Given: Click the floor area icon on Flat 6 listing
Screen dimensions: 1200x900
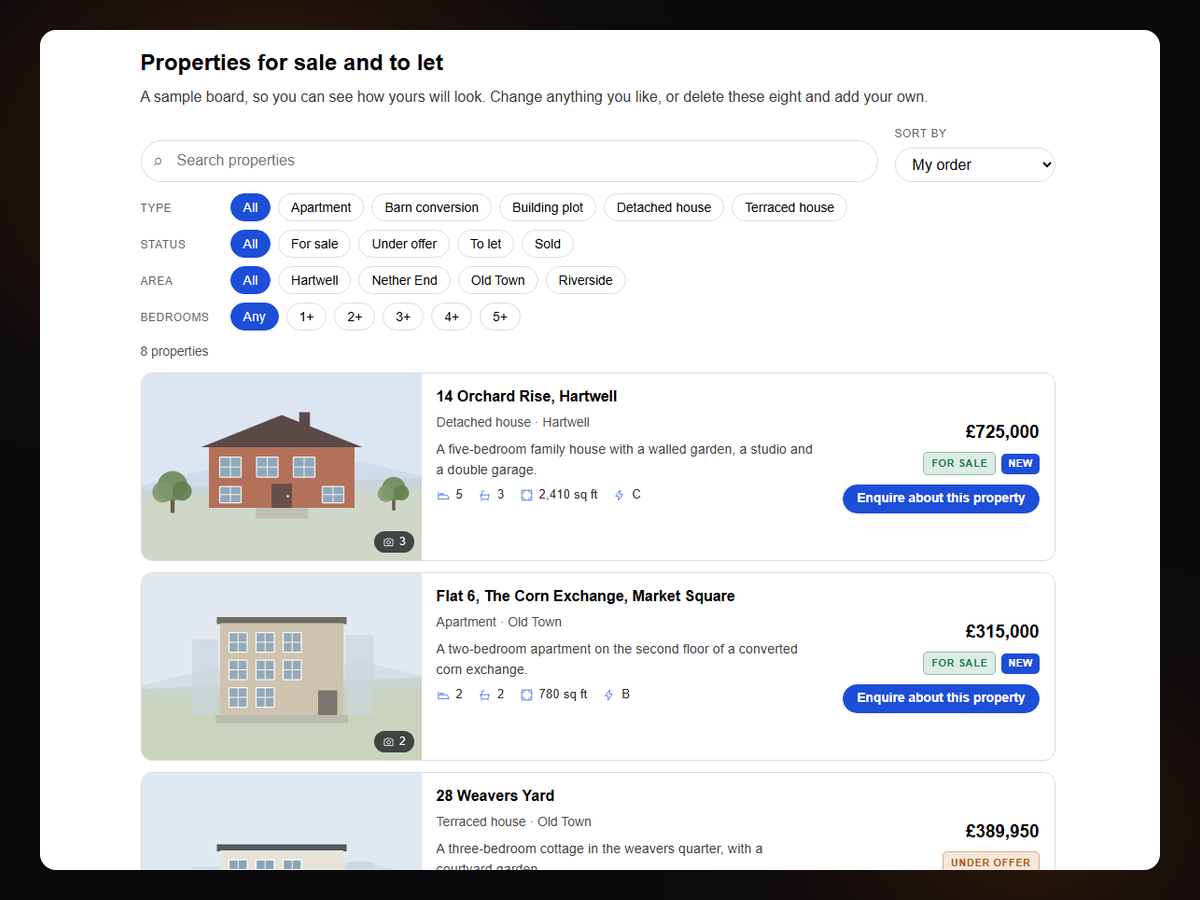Looking at the screenshot, I should click(527, 695).
